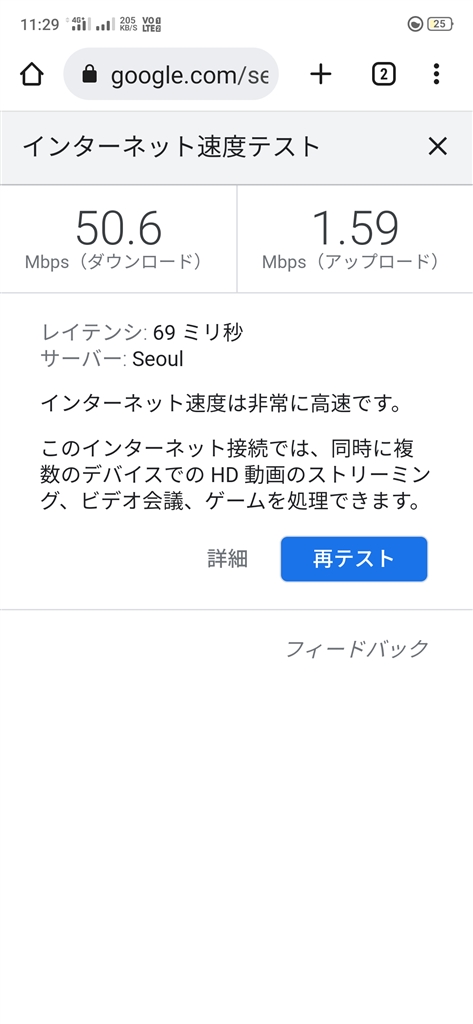Tap the 再テスト button
This screenshot has height=1024, width=473.
coord(354,559)
